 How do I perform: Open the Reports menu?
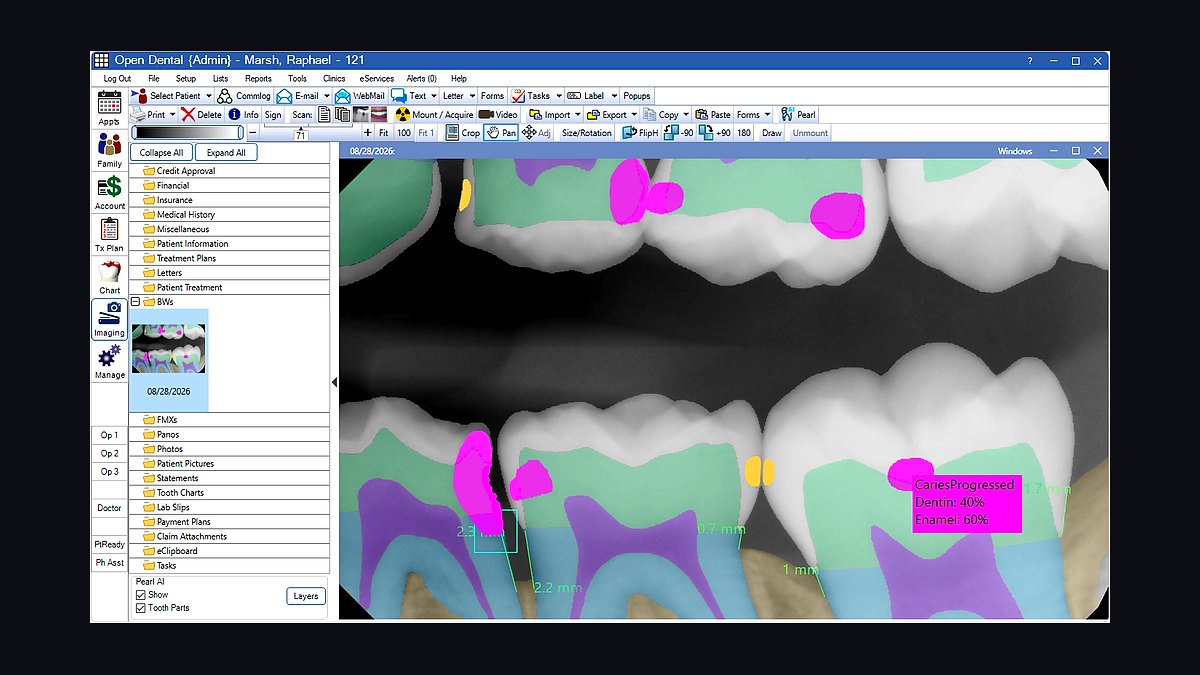pyautogui.click(x=258, y=78)
